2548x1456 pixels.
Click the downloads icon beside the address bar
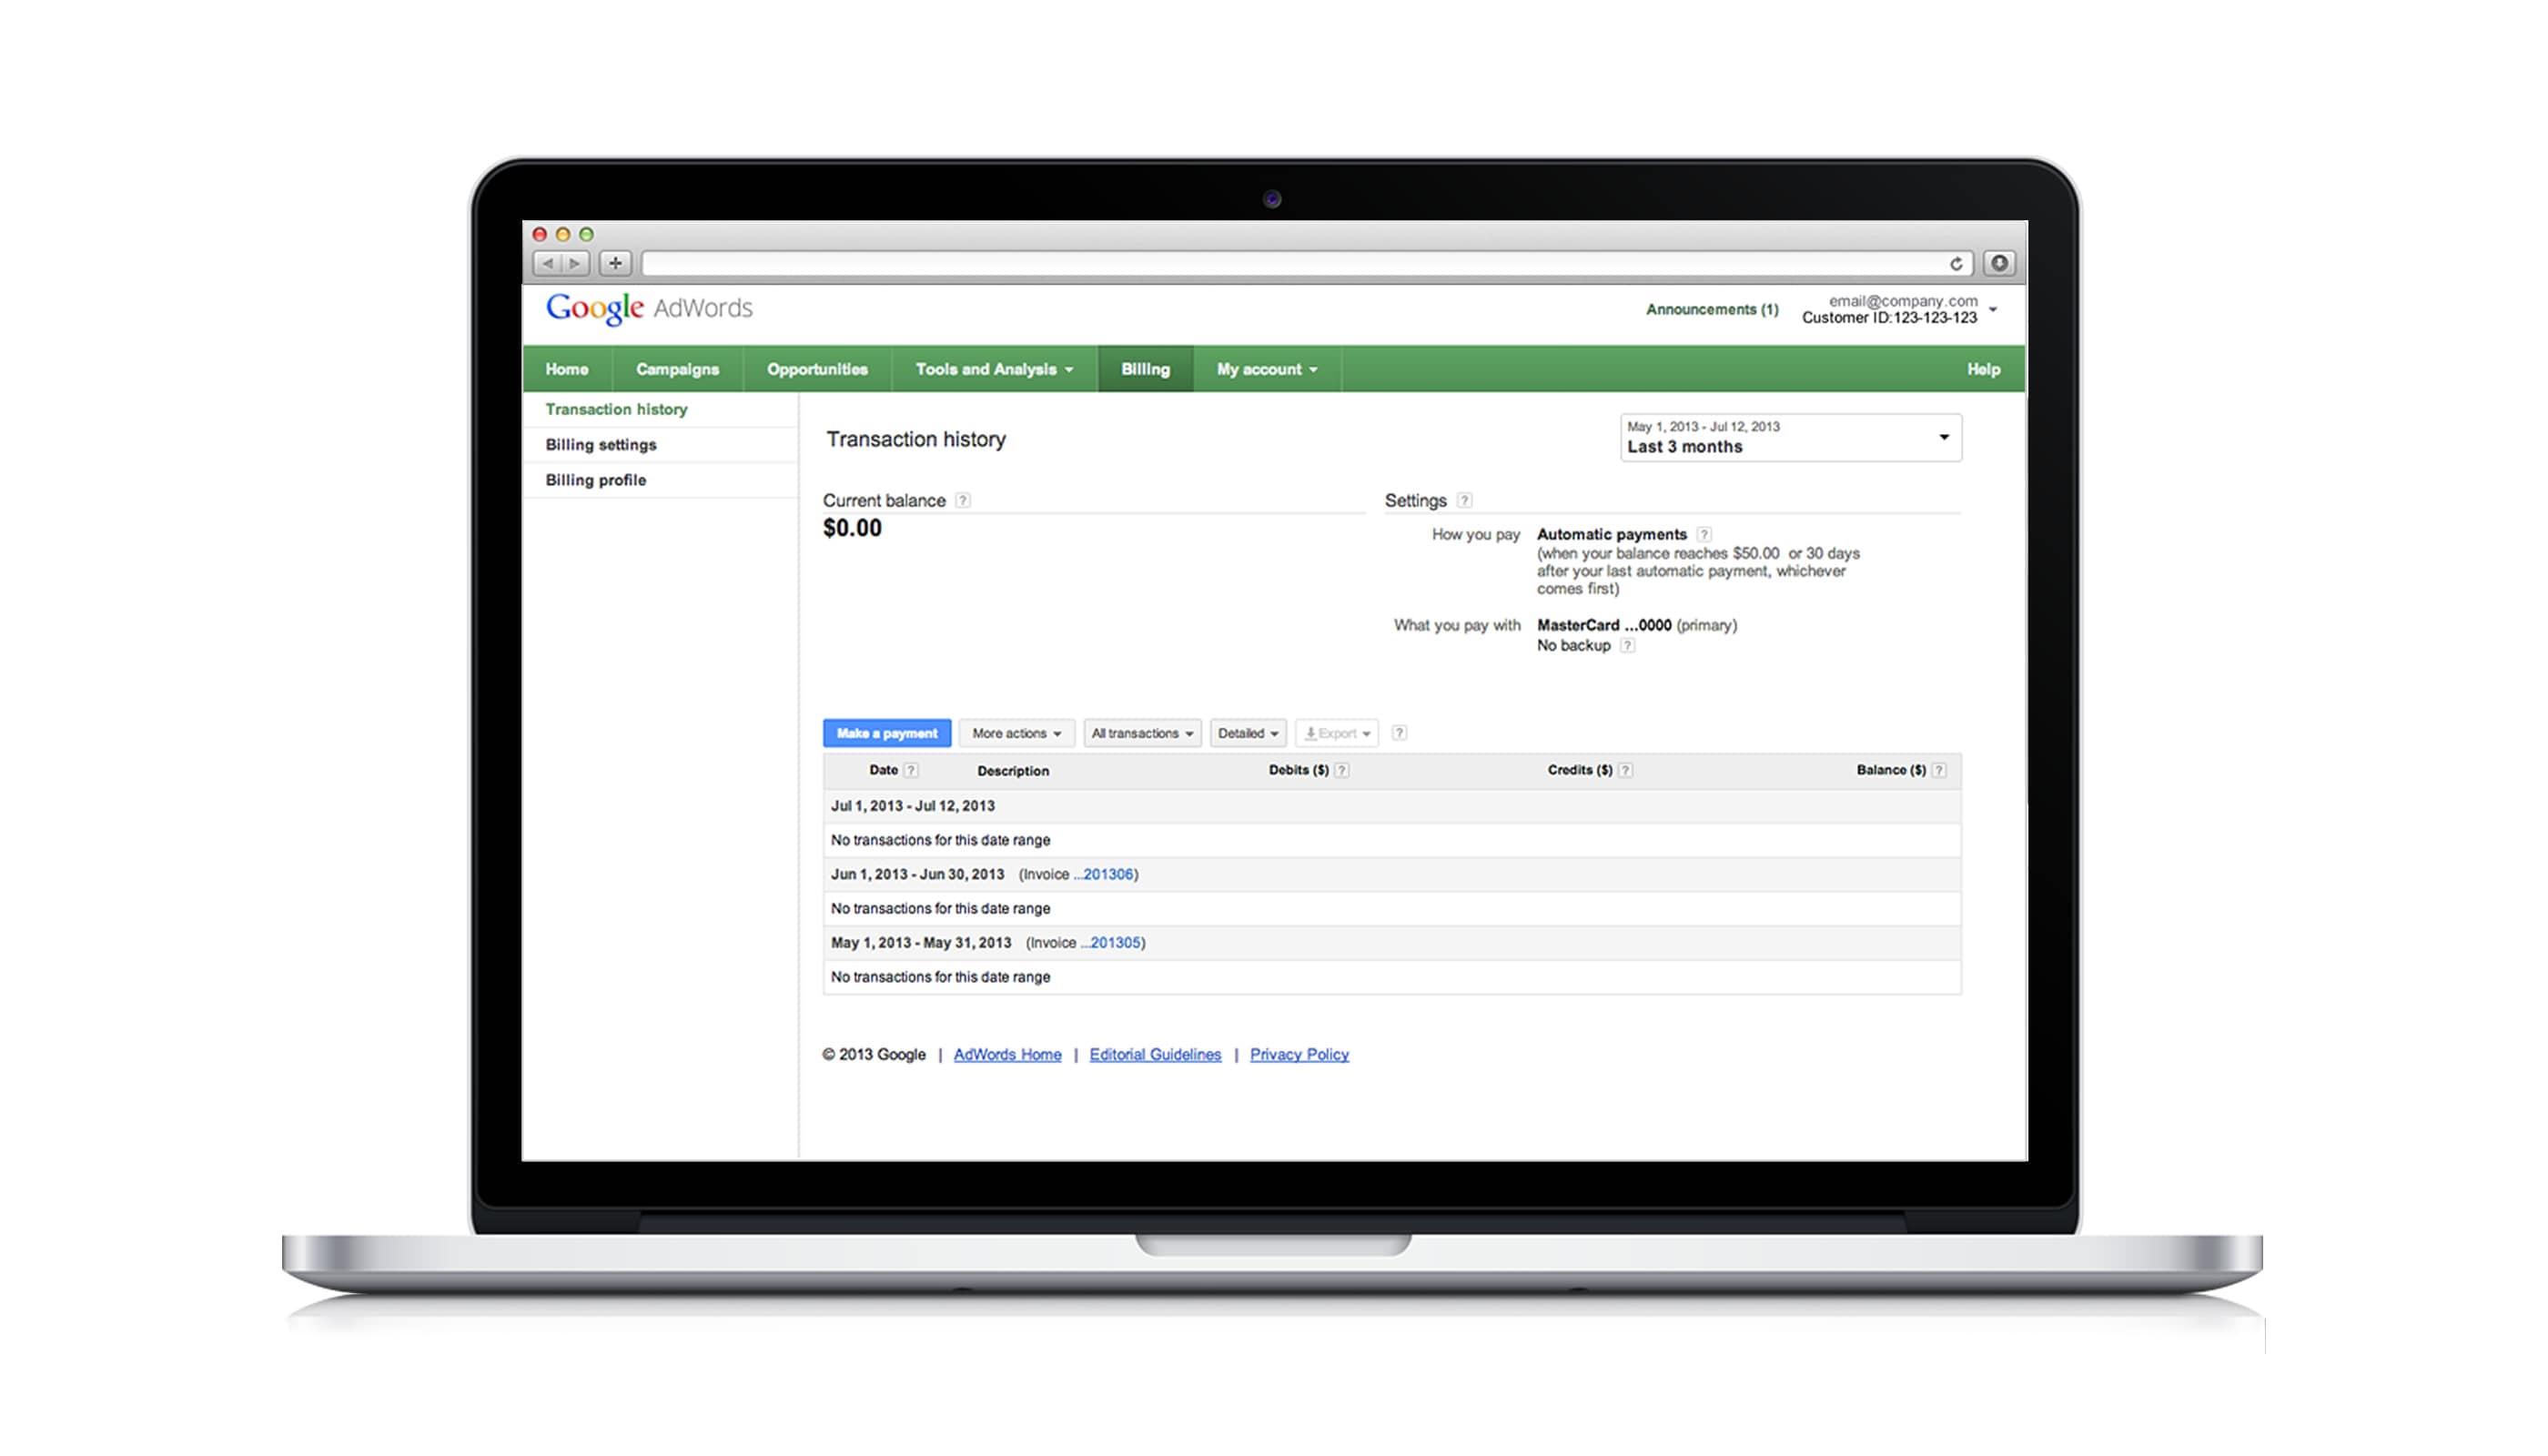point(1999,264)
